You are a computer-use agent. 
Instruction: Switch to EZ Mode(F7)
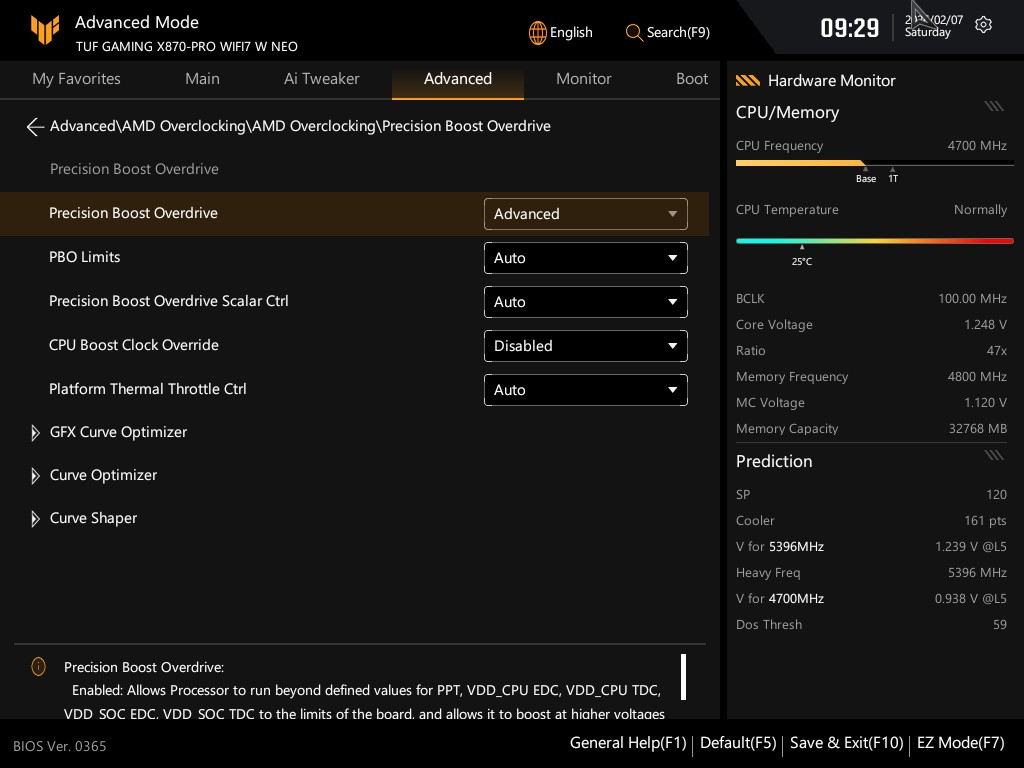(960, 743)
